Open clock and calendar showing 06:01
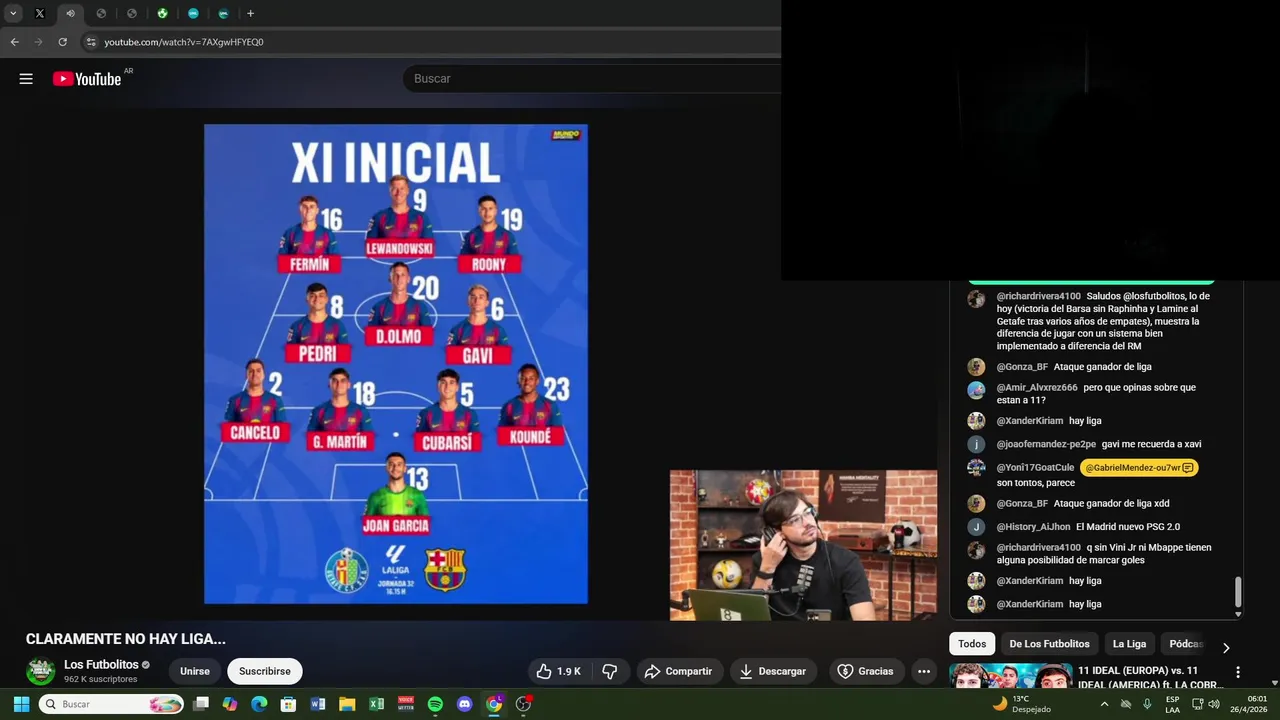 tap(1248, 704)
